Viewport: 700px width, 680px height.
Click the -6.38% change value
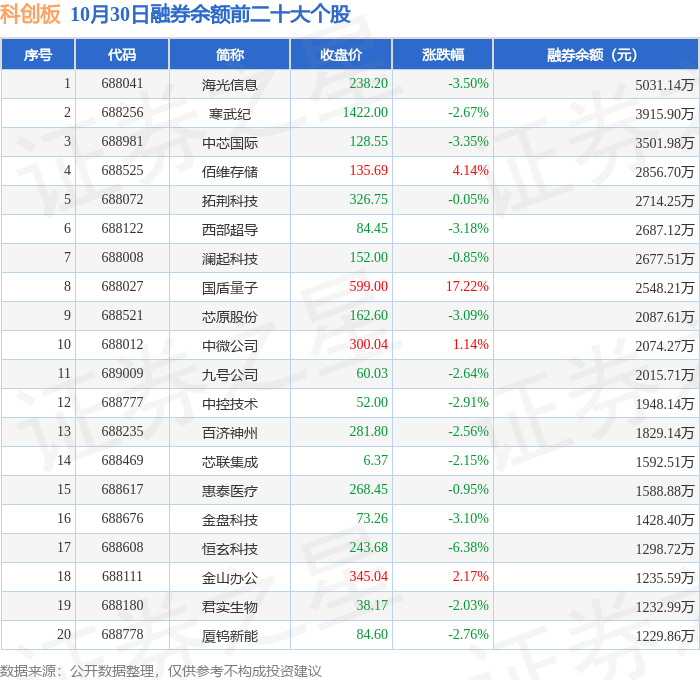(468, 547)
